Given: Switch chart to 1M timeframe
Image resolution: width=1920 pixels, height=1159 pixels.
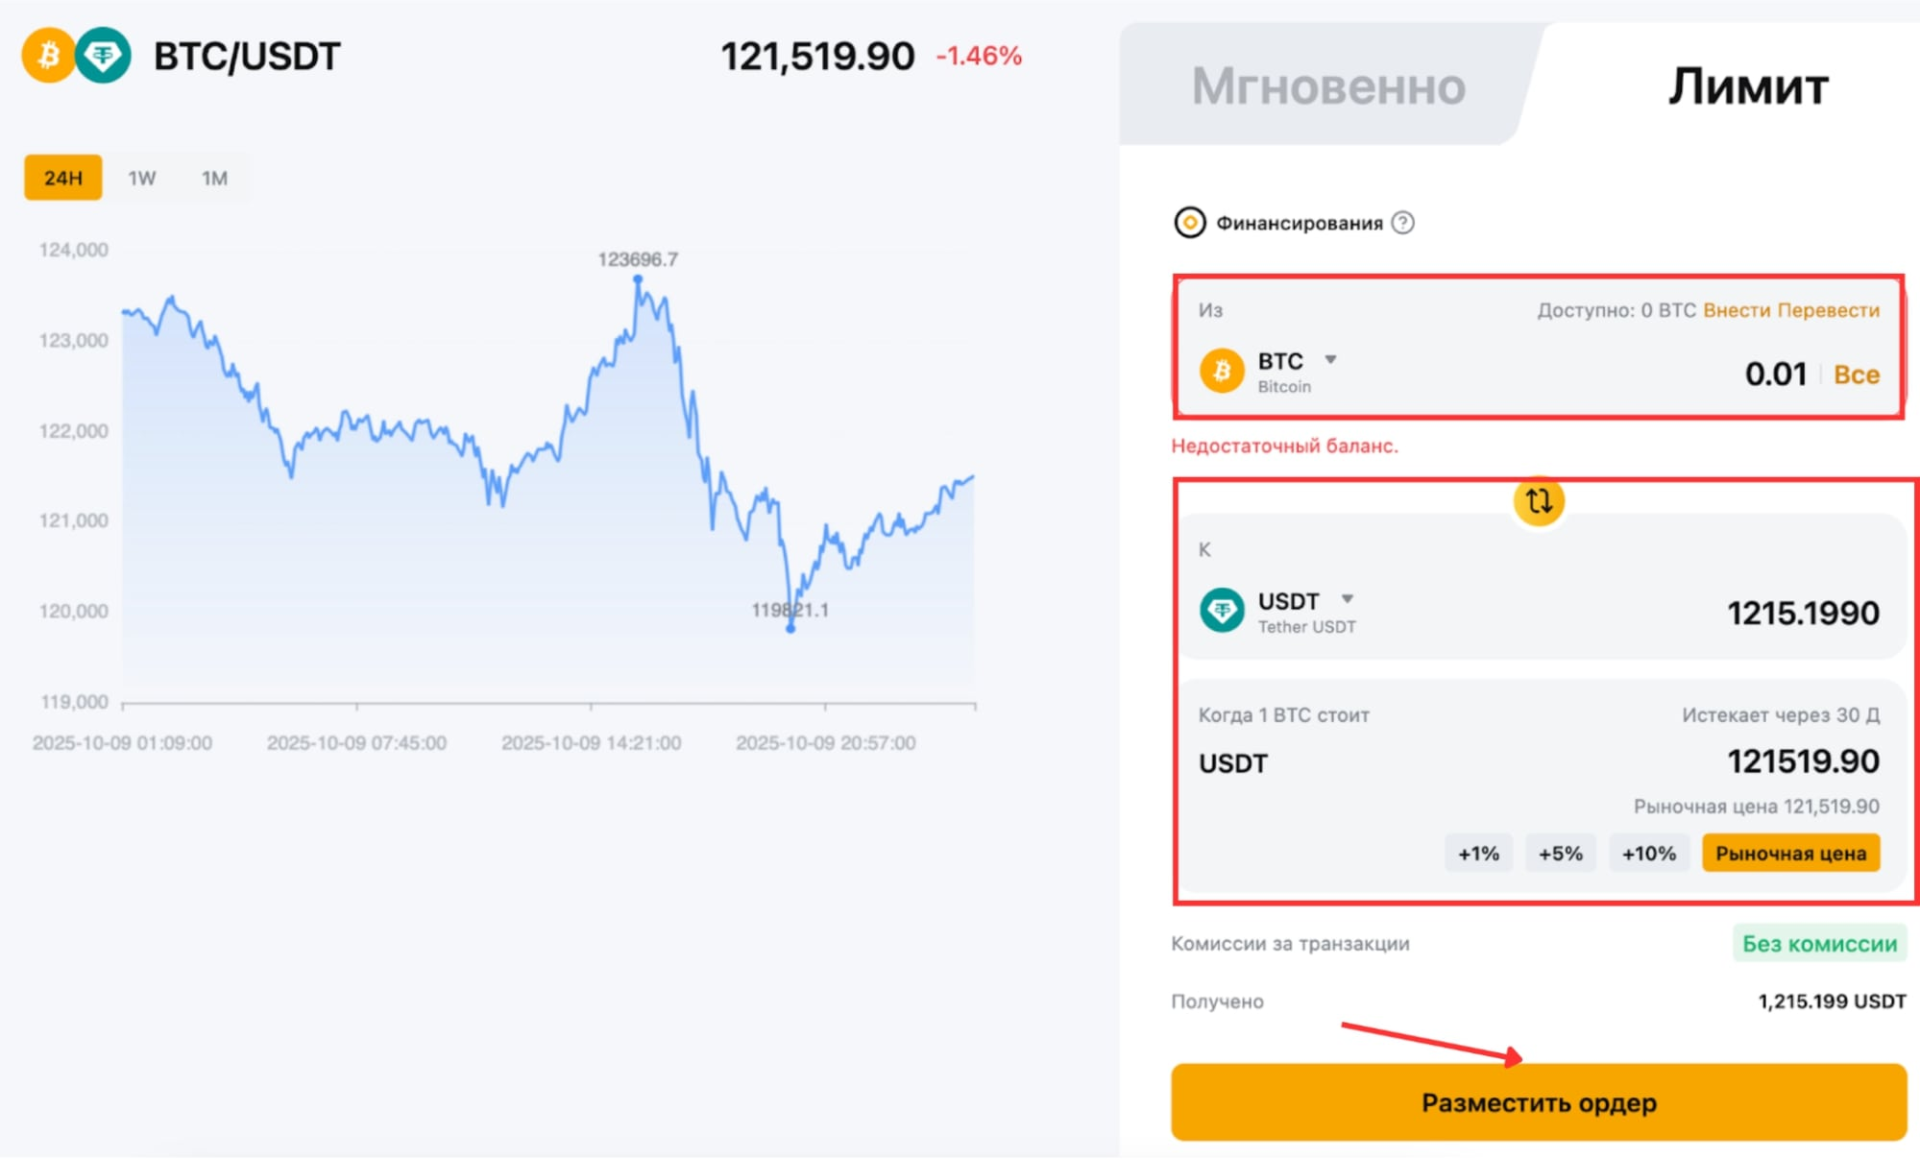Looking at the screenshot, I should coord(215,178).
